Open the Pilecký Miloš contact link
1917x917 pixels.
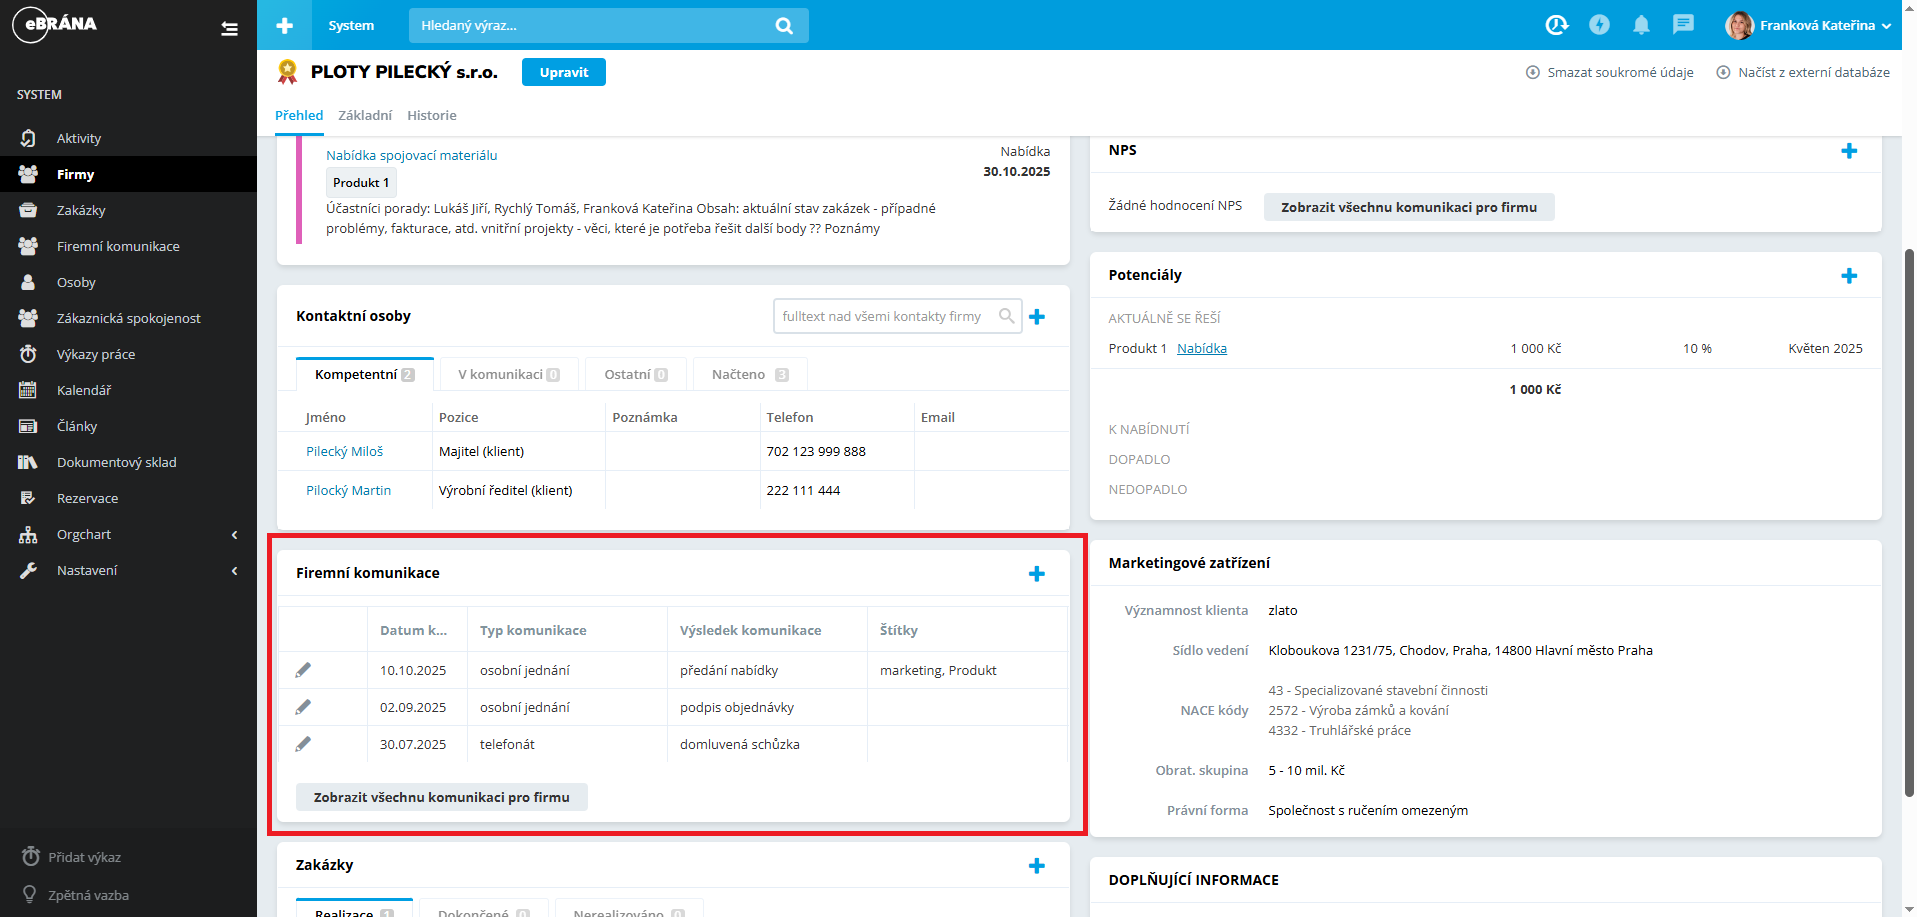click(x=344, y=451)
